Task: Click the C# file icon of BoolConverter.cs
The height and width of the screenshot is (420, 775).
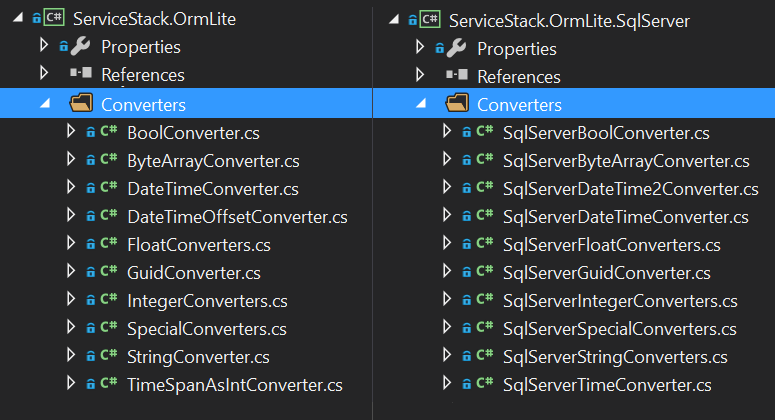Action: [x=109, y=131]
